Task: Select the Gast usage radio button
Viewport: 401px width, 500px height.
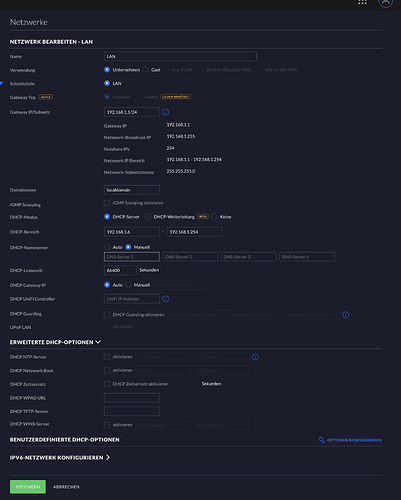Action: tap(146, 70)
